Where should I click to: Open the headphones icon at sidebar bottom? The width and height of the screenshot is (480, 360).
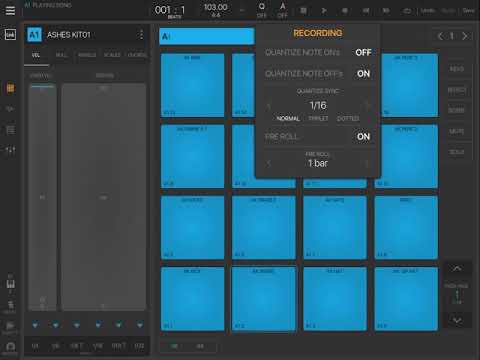point(10,347)
